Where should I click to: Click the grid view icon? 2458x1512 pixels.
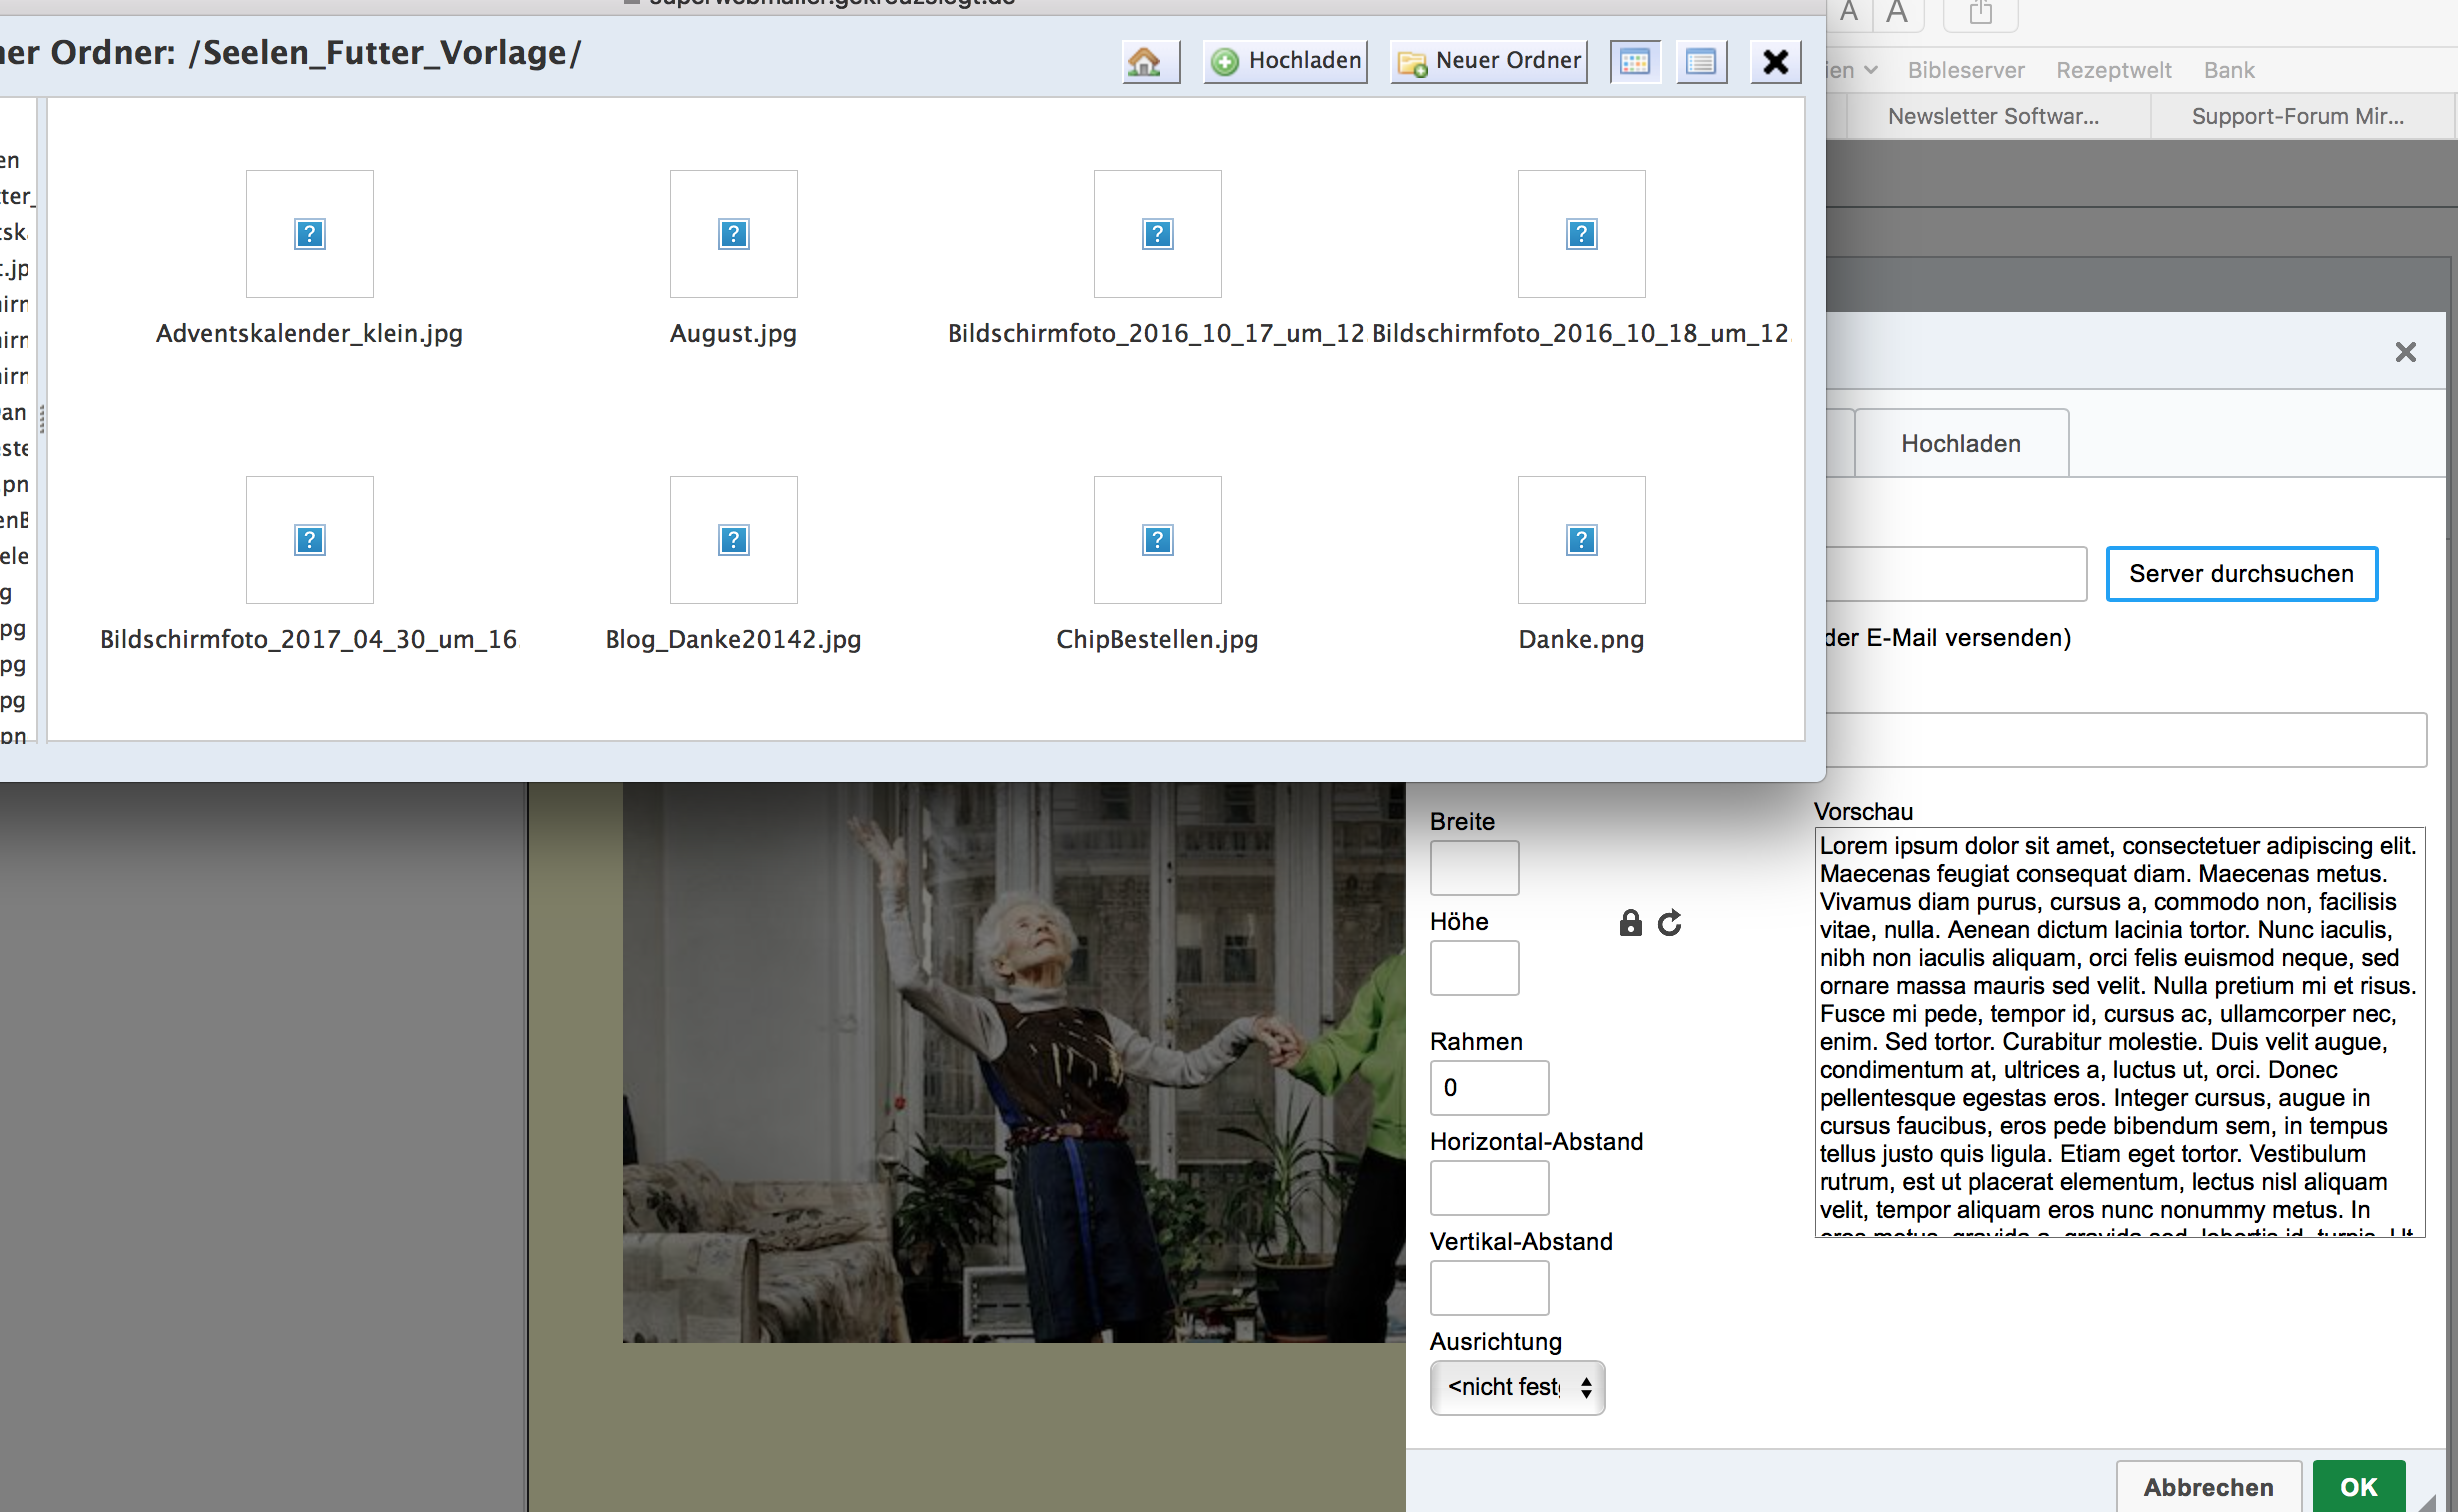[x=1636, y=60]
